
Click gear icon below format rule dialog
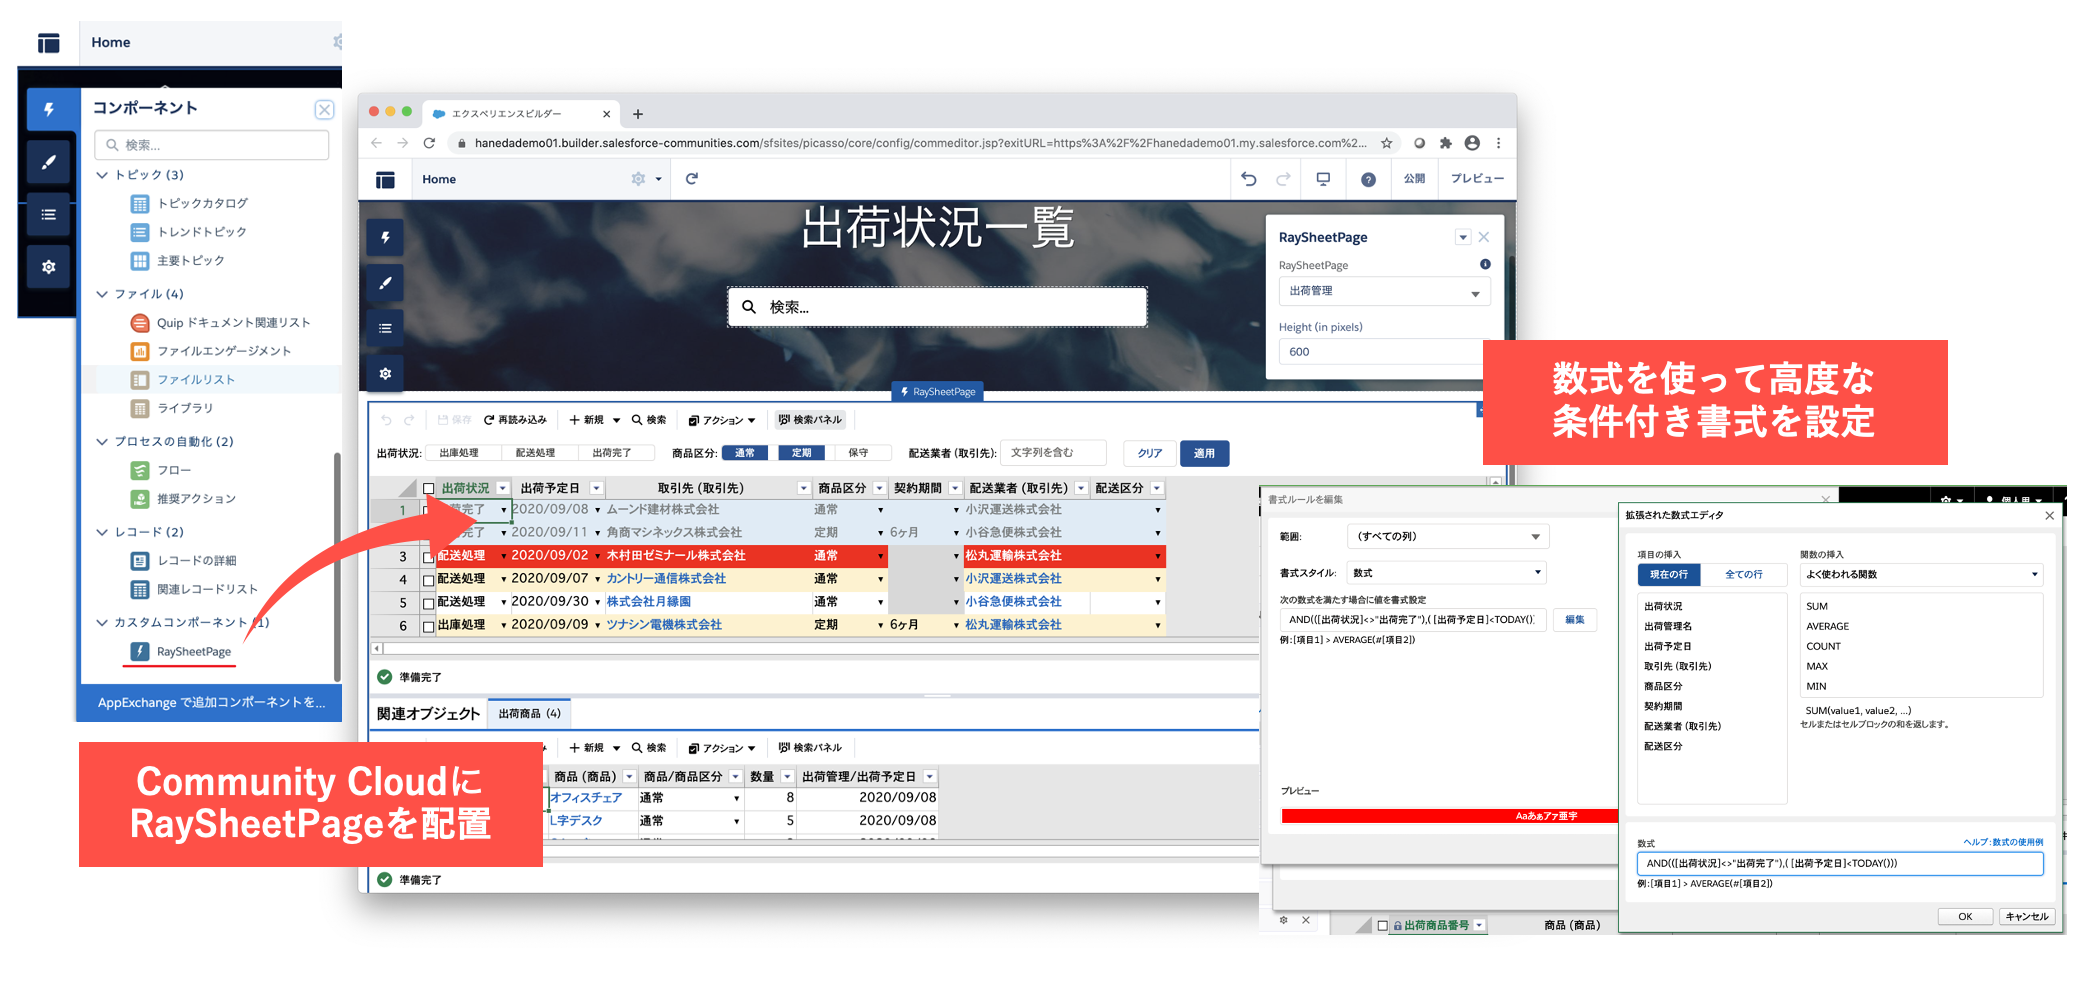pyautogui.click(x=1284, y=920)
